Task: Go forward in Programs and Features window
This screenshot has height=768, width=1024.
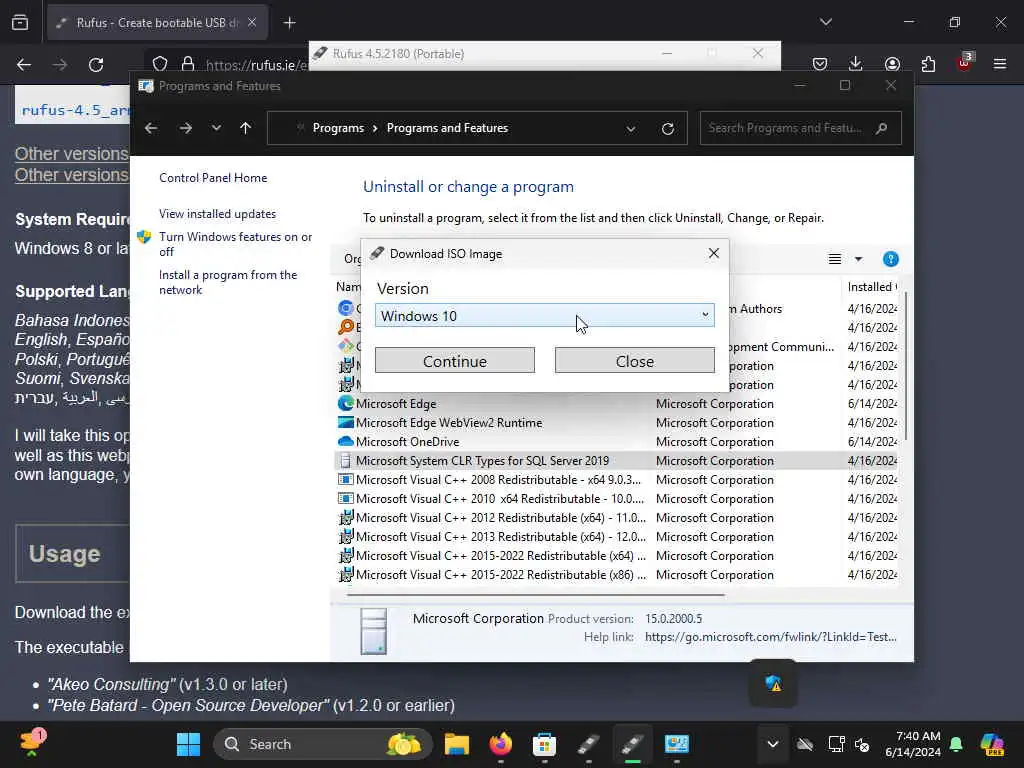Action: 185,128
